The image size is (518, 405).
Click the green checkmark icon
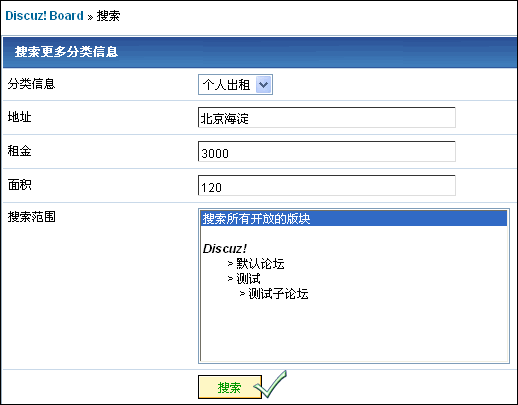[271, 385]
